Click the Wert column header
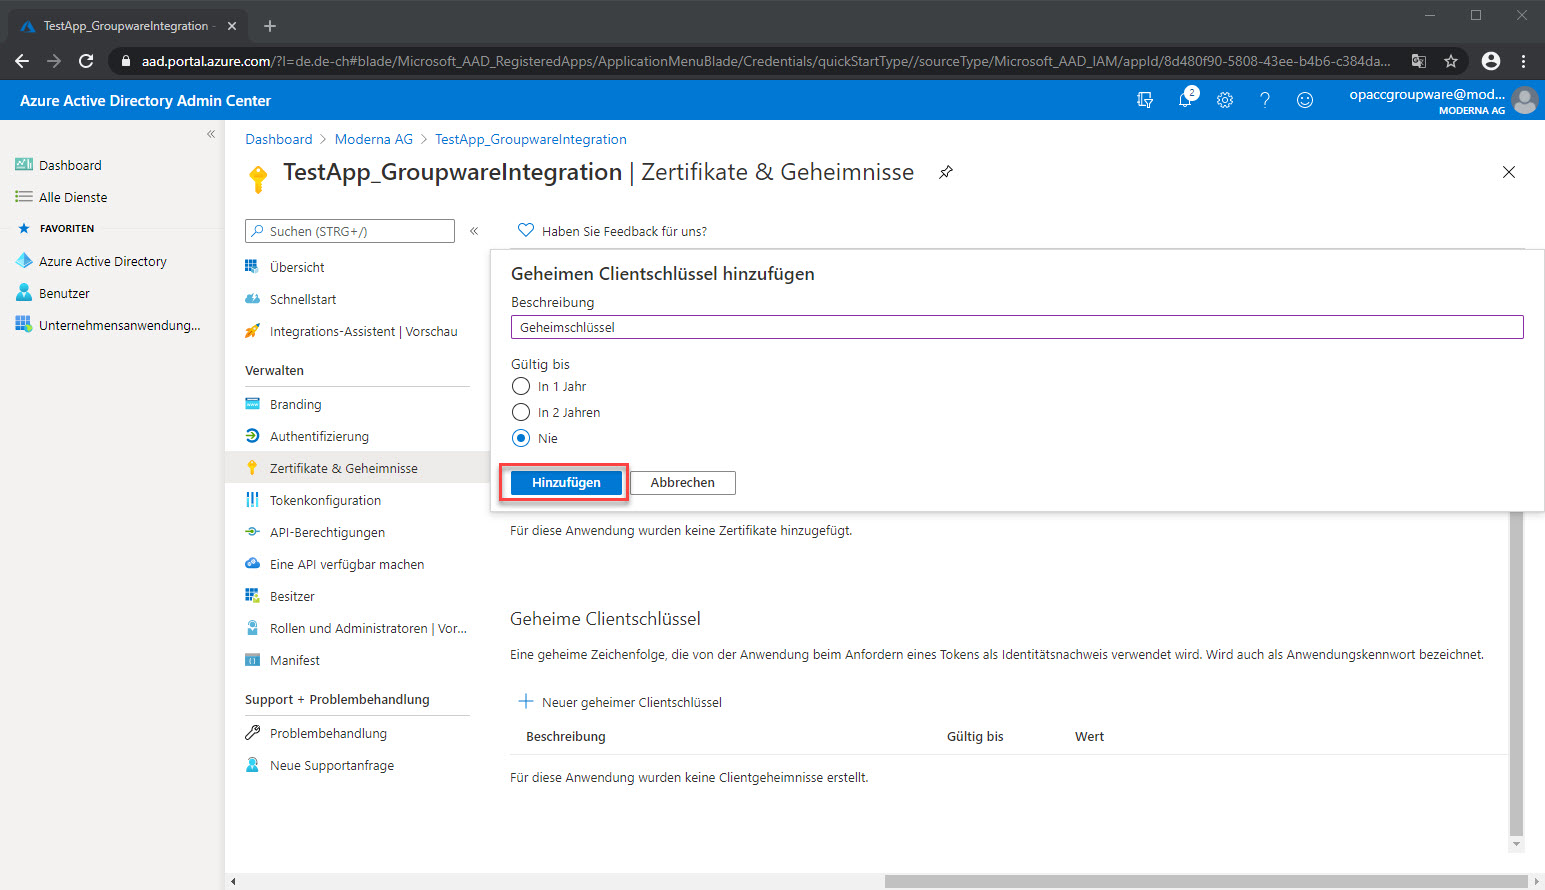Screen dimensions: 1545x890 1089,736
